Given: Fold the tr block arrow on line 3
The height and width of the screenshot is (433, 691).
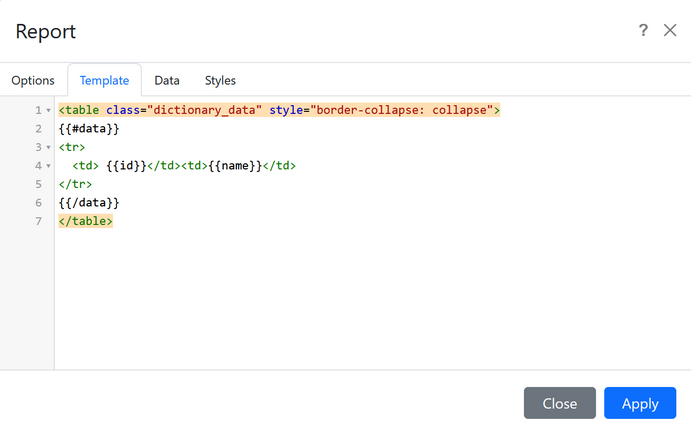Looking at the screenshot, I should click(48, 147).
